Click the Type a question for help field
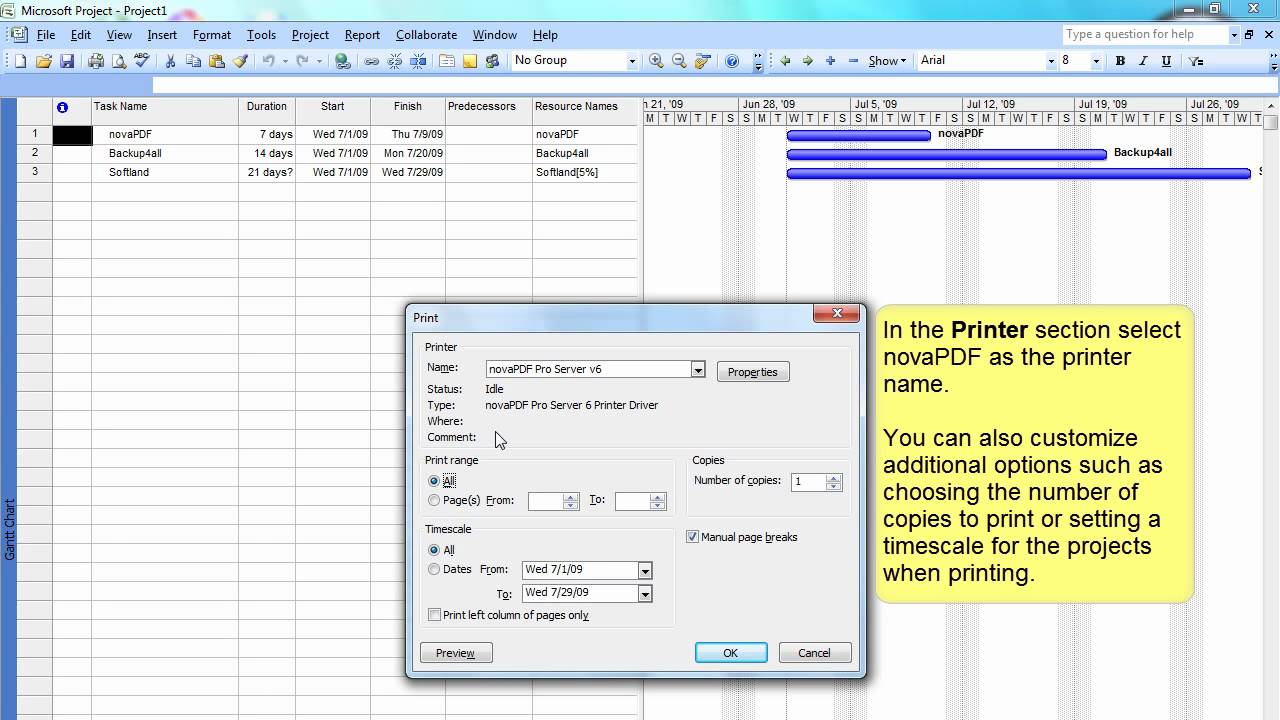The width and height of the screenshot is (1280, 720). (1145, 34)
